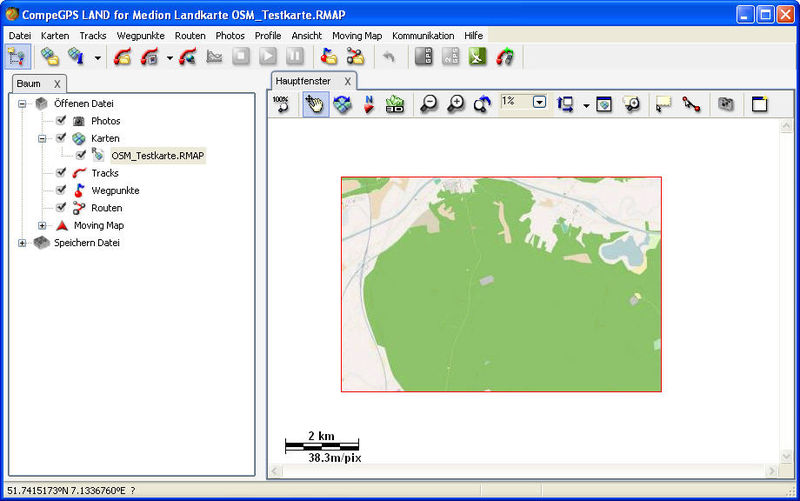The width and height of the screenshot is (800, 501).
Task: Click the zoom out magnifier icon
Action: click(429, 104)
